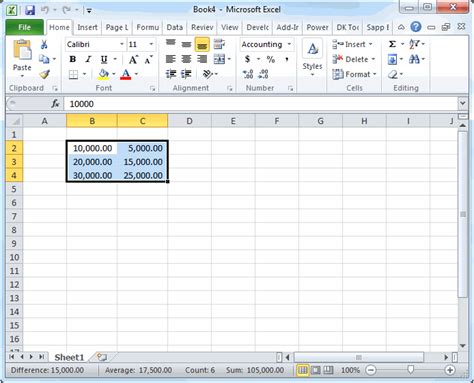Increase cell indent
Screen dimensions: 474x383
point(186,74)
